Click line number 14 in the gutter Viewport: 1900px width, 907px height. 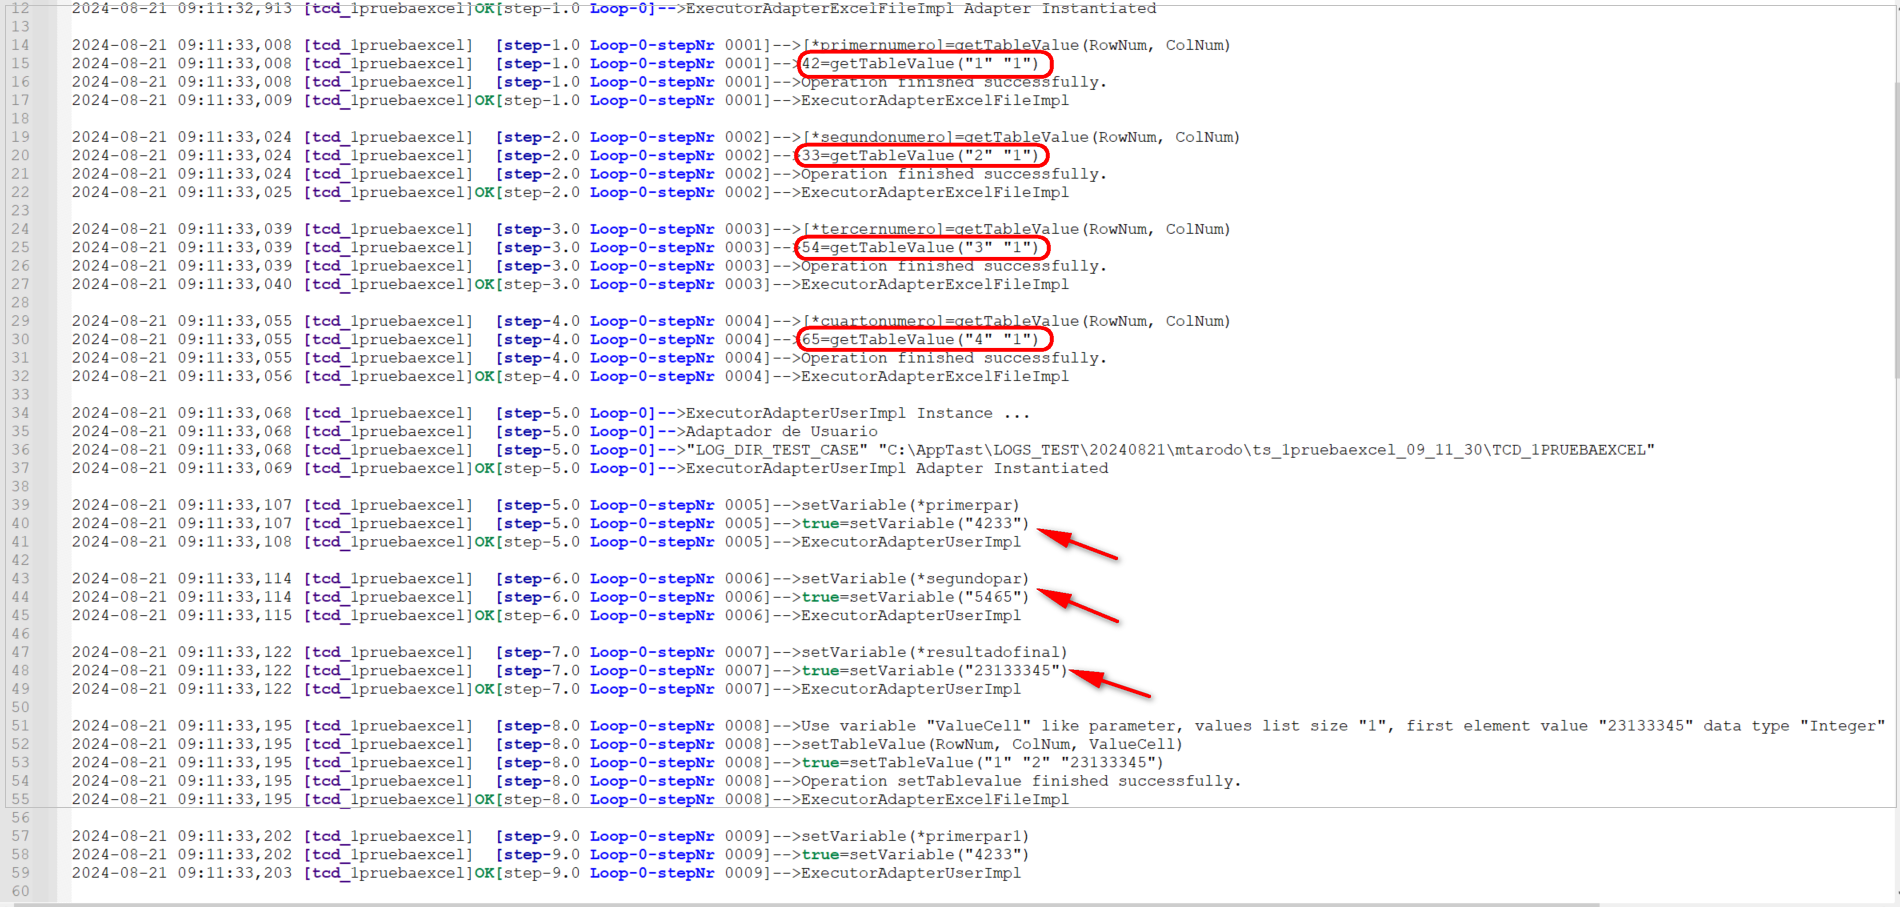20,45
